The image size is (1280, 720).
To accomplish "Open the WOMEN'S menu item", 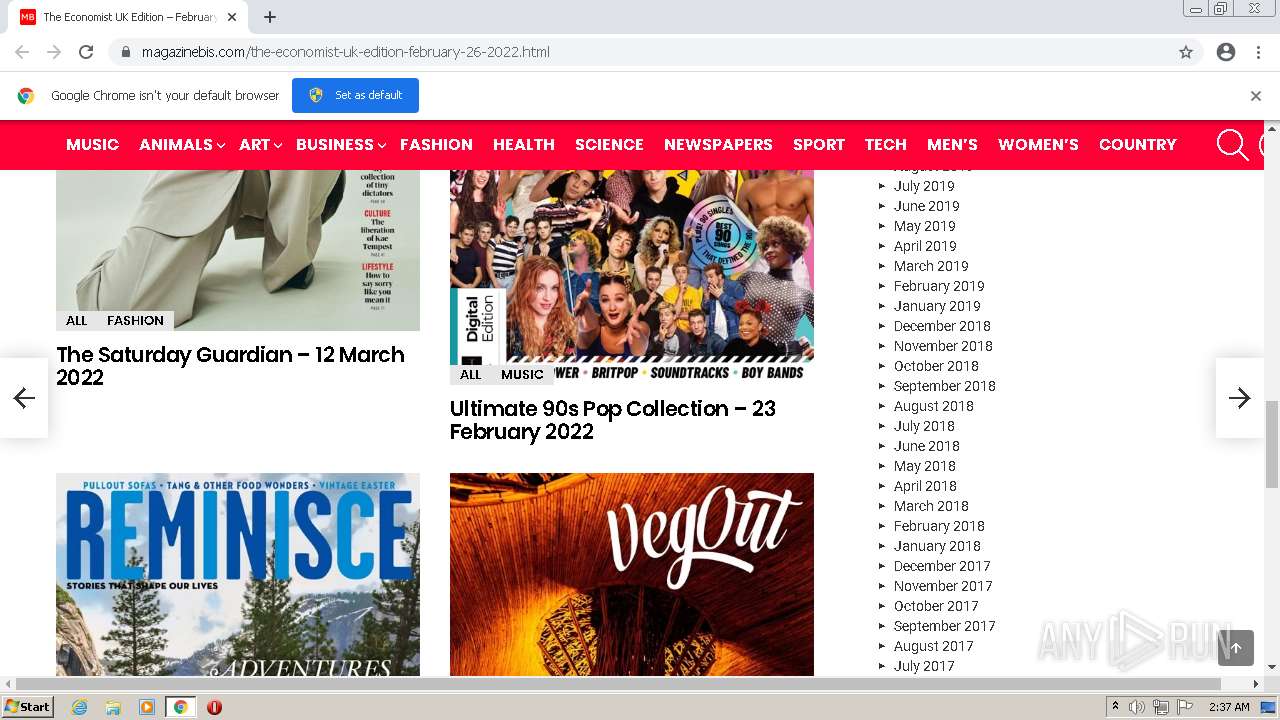I will point(1038,145).
